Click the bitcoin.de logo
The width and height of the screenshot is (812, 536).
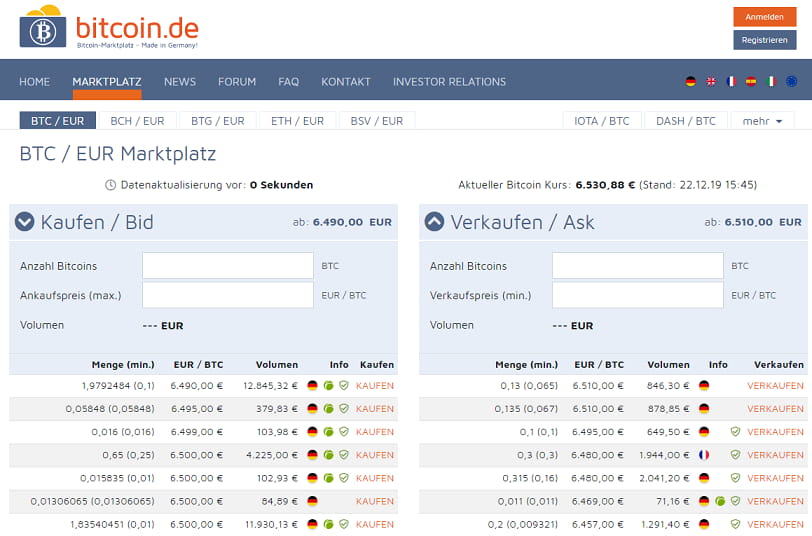click(x=109, y=27)
